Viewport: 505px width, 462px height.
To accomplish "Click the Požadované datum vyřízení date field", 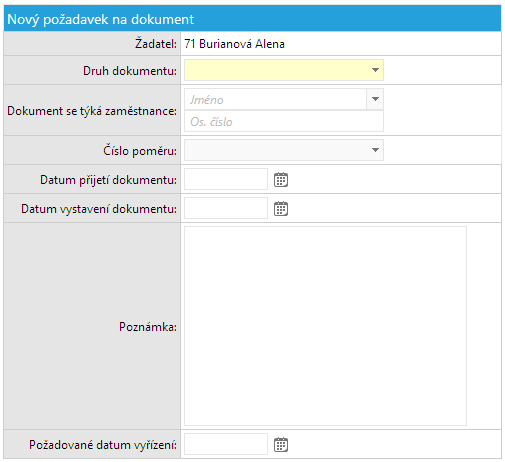I will 226,444.
